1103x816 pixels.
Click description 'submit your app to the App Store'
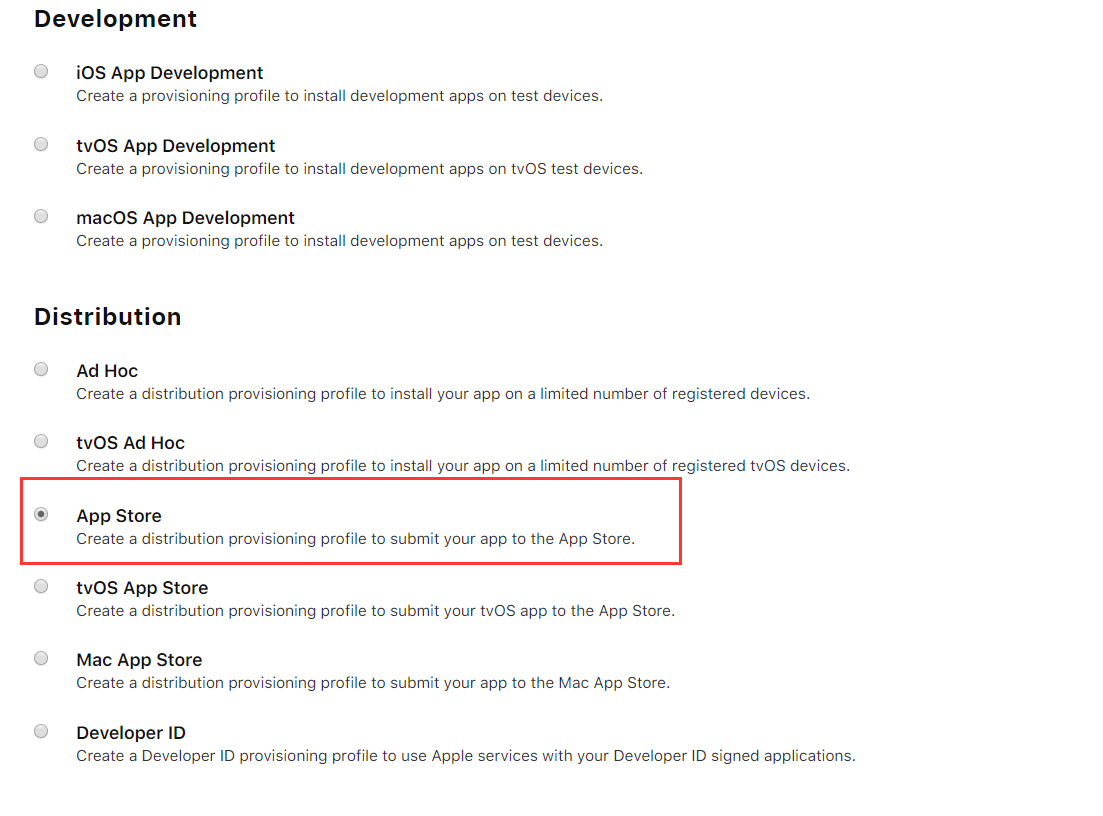355,539
